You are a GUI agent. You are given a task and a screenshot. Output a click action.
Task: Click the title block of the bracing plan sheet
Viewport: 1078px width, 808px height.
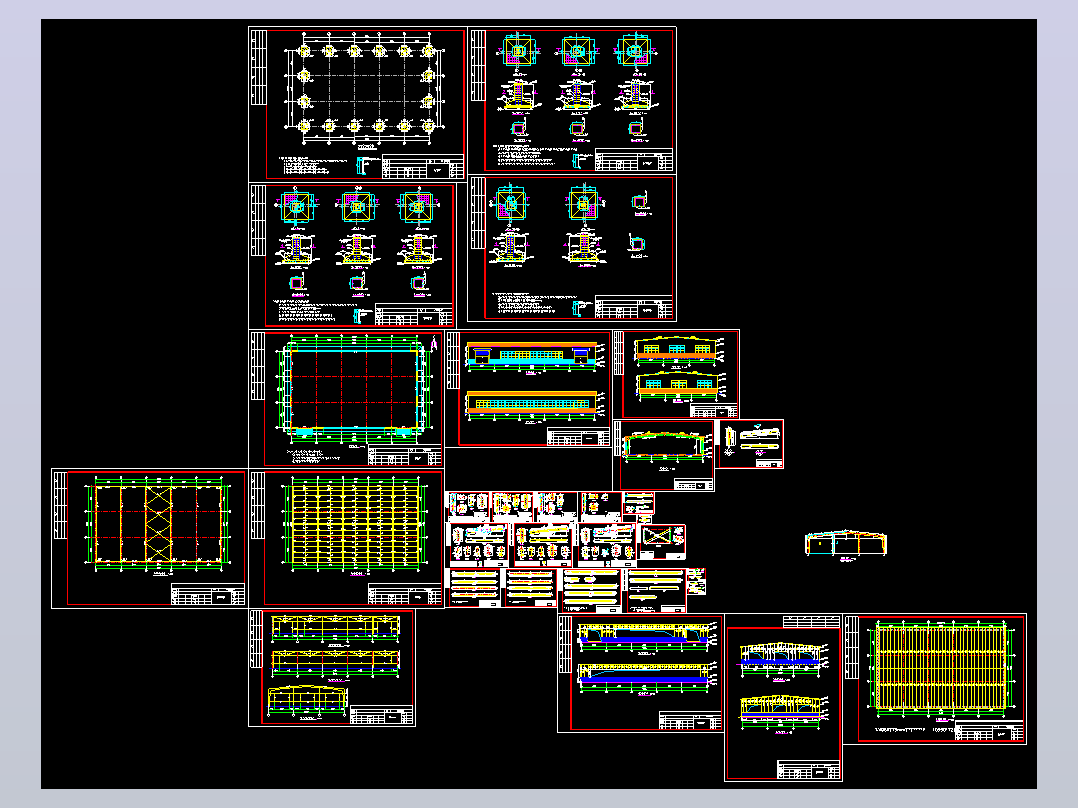(x=208, y=595)
